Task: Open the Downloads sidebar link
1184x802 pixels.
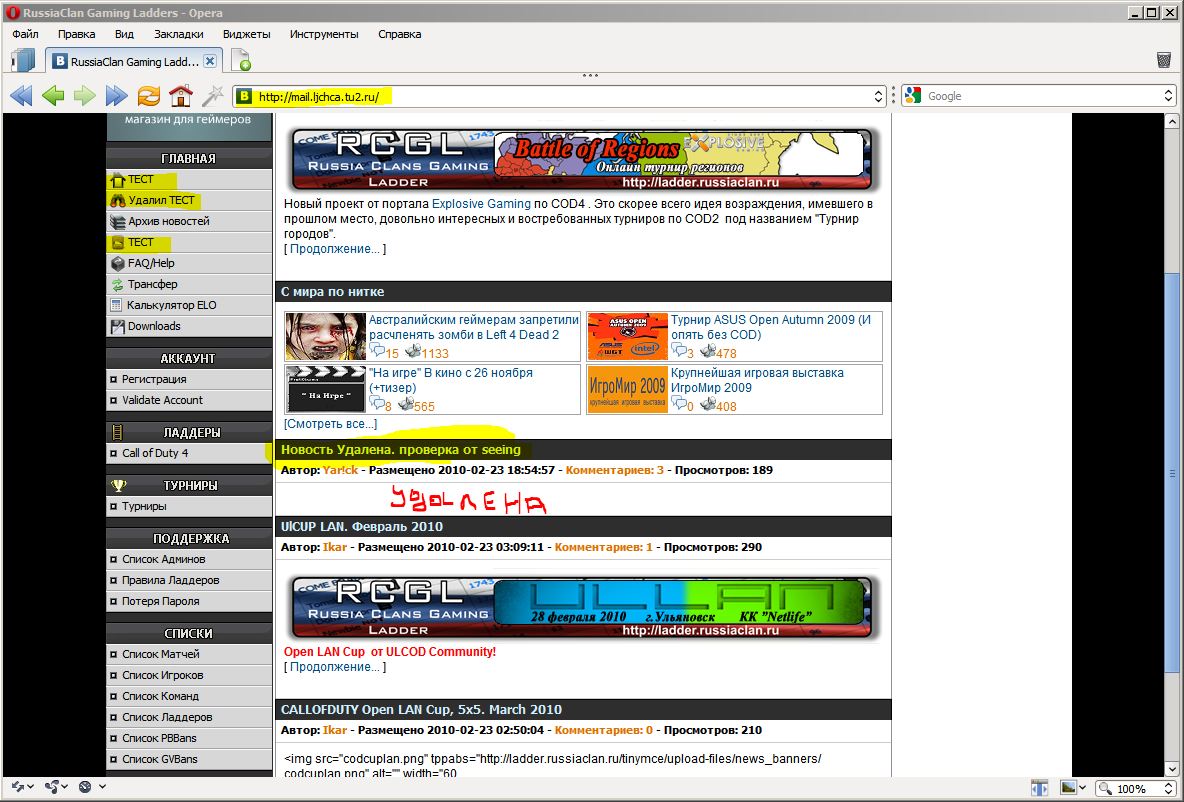Action: 154,326
